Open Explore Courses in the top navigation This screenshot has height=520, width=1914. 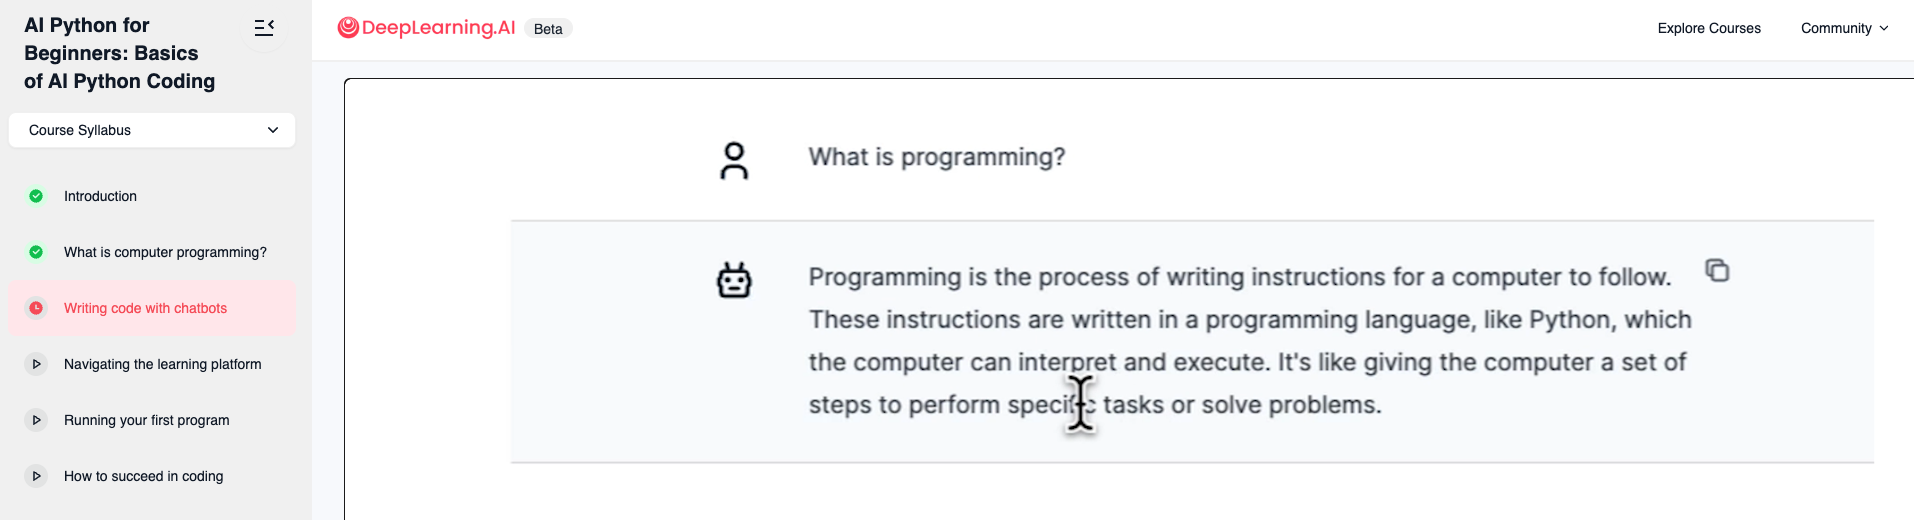point(1708,28)
